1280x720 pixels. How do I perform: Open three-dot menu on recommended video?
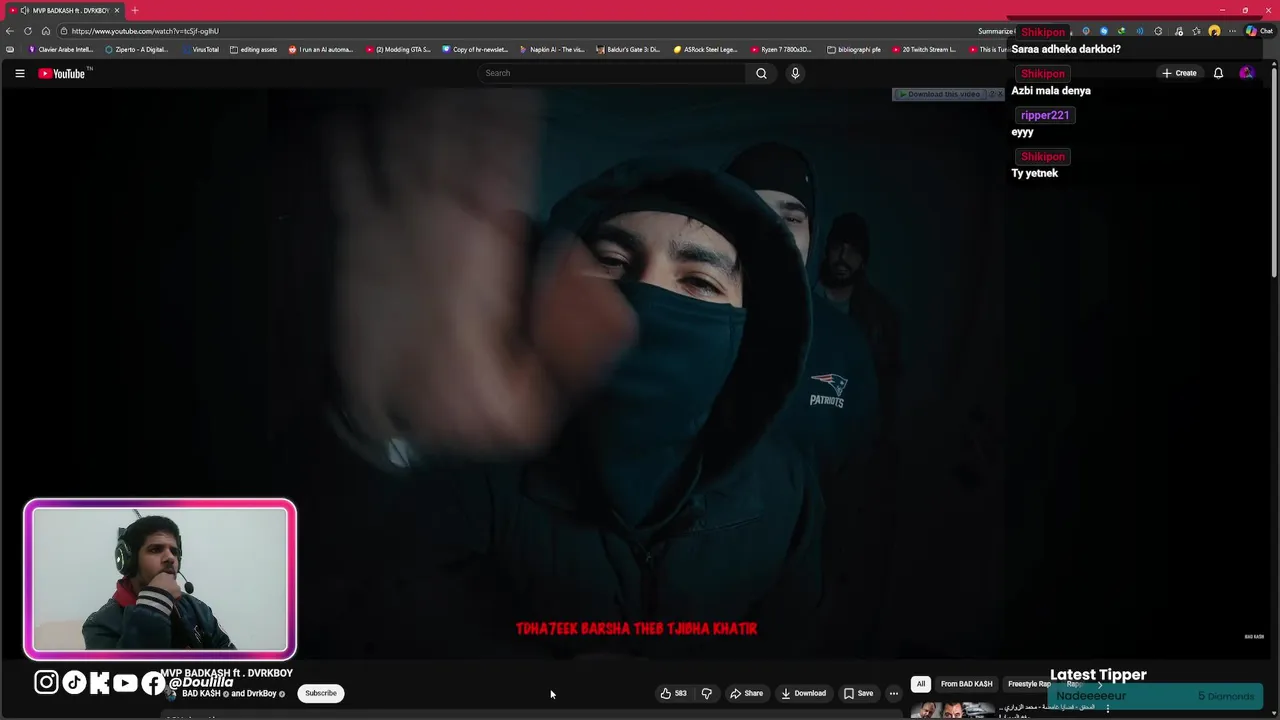(x=1107, y=709)
